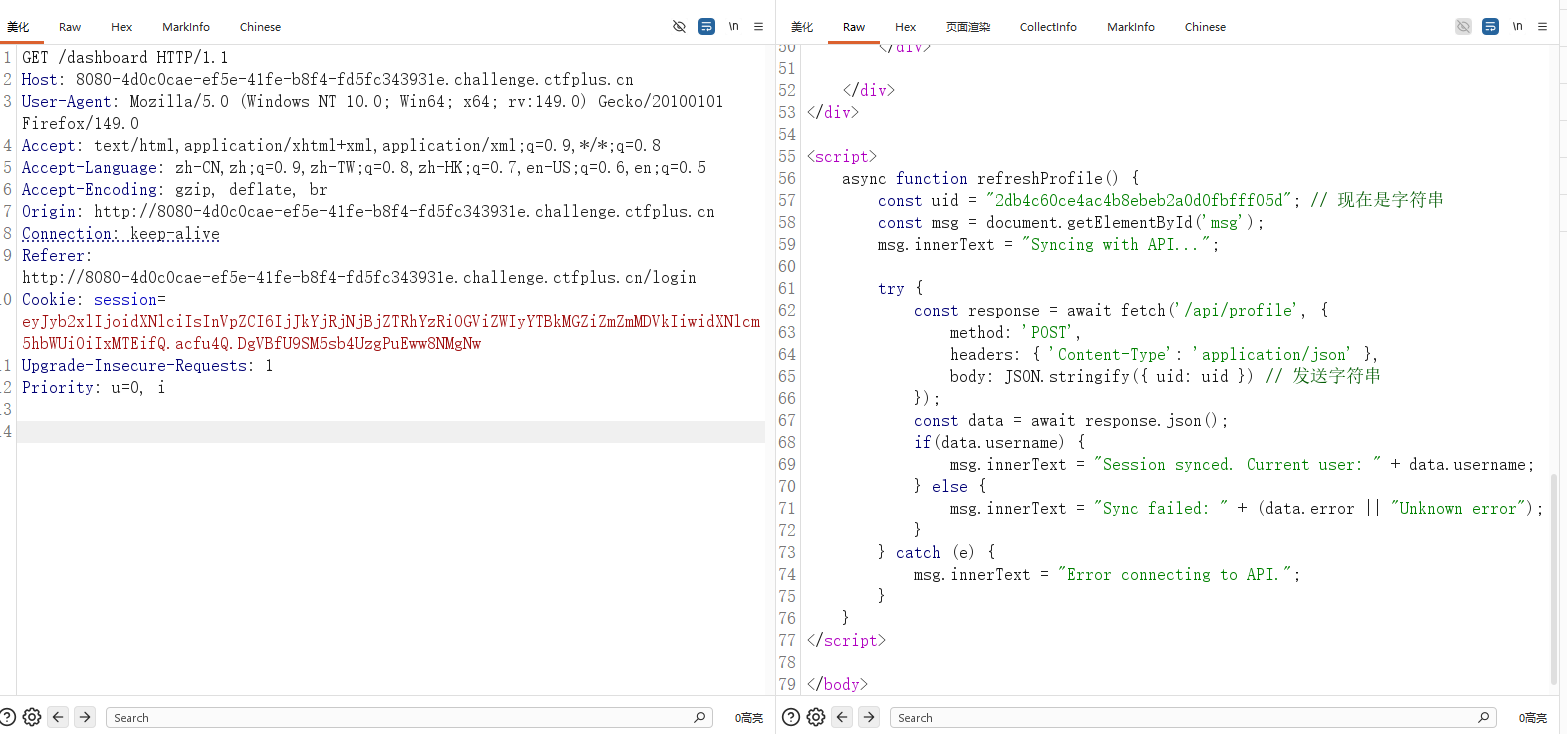Toggle hidden characters icon in response pane

coord(1464,27)
